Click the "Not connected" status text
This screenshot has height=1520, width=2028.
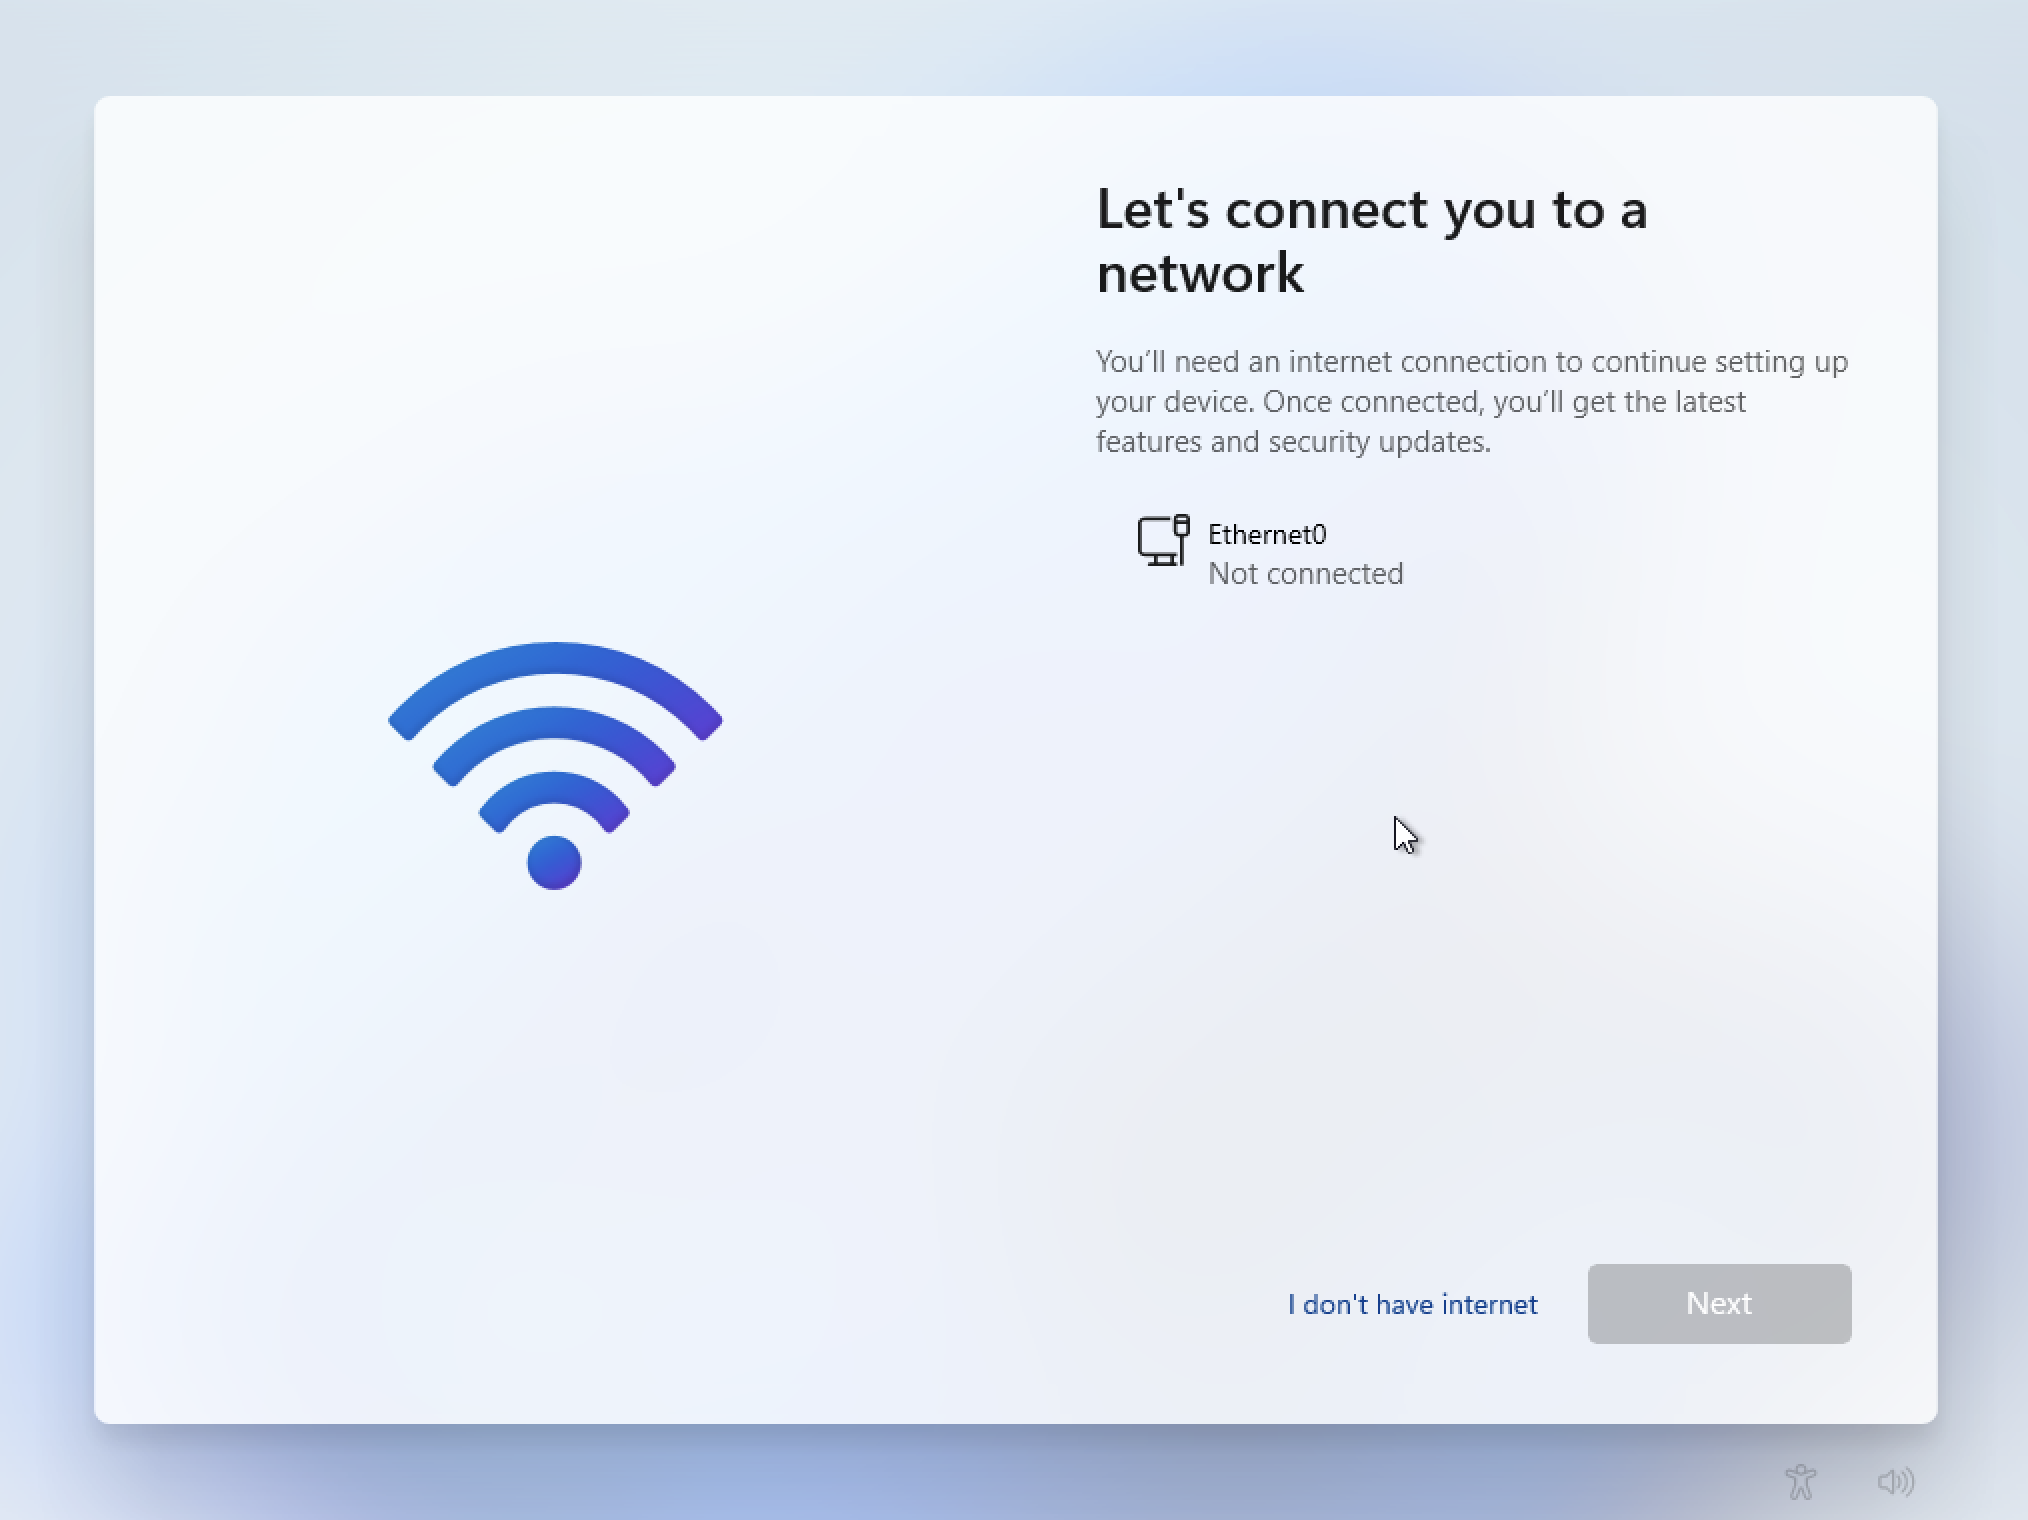[1305, 573]
